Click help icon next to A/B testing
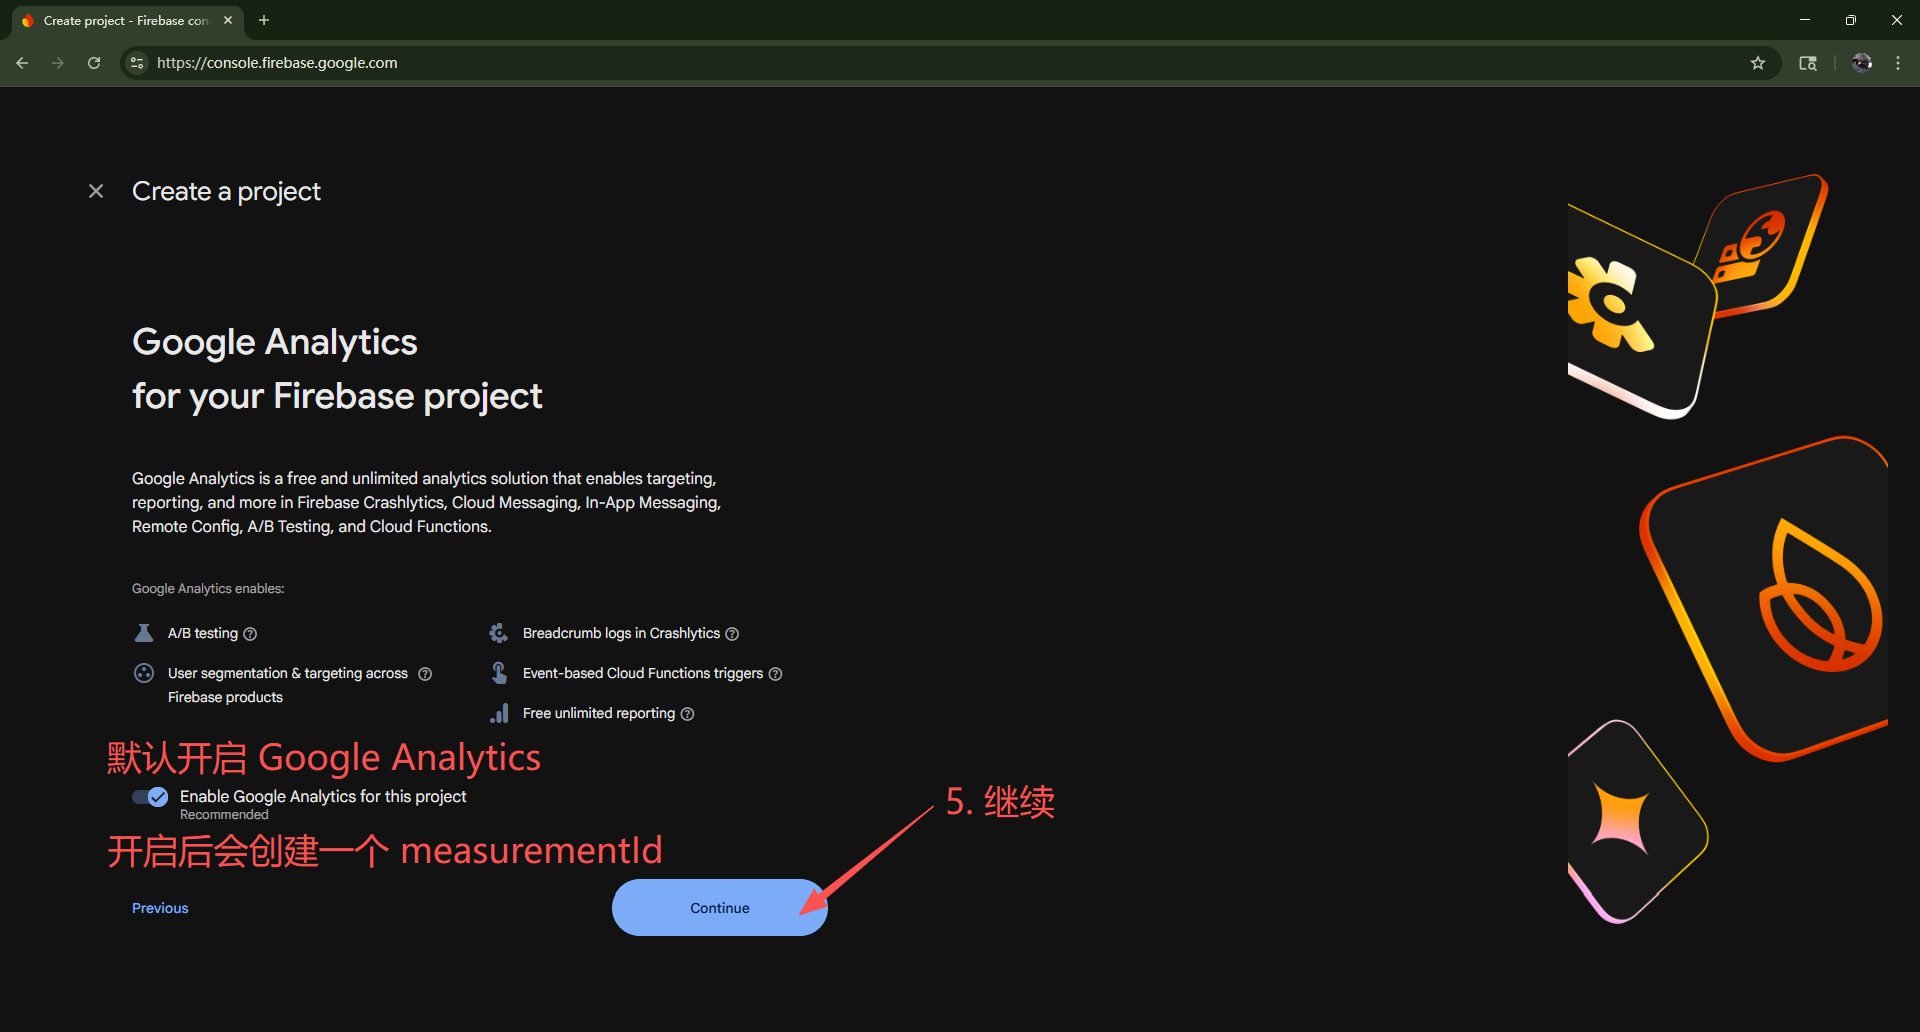The image size is (1920, 1032). click(x=251, y=634)
